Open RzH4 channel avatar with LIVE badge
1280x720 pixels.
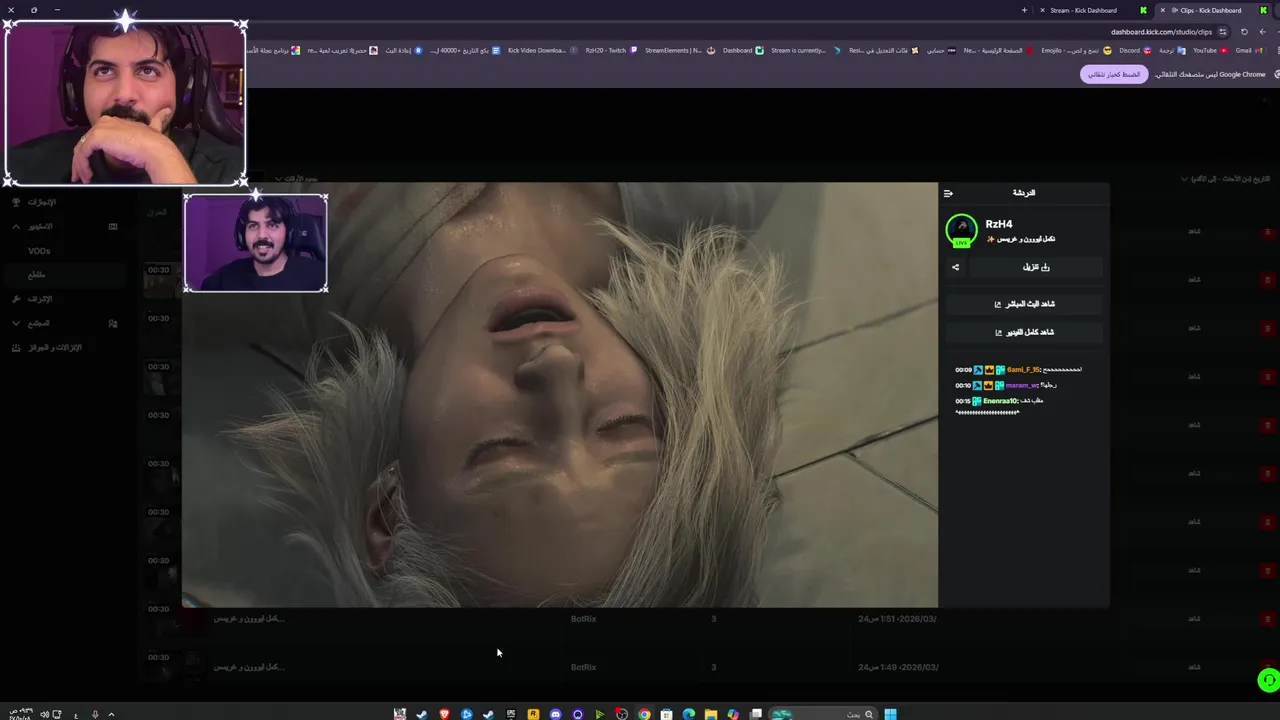961,230
